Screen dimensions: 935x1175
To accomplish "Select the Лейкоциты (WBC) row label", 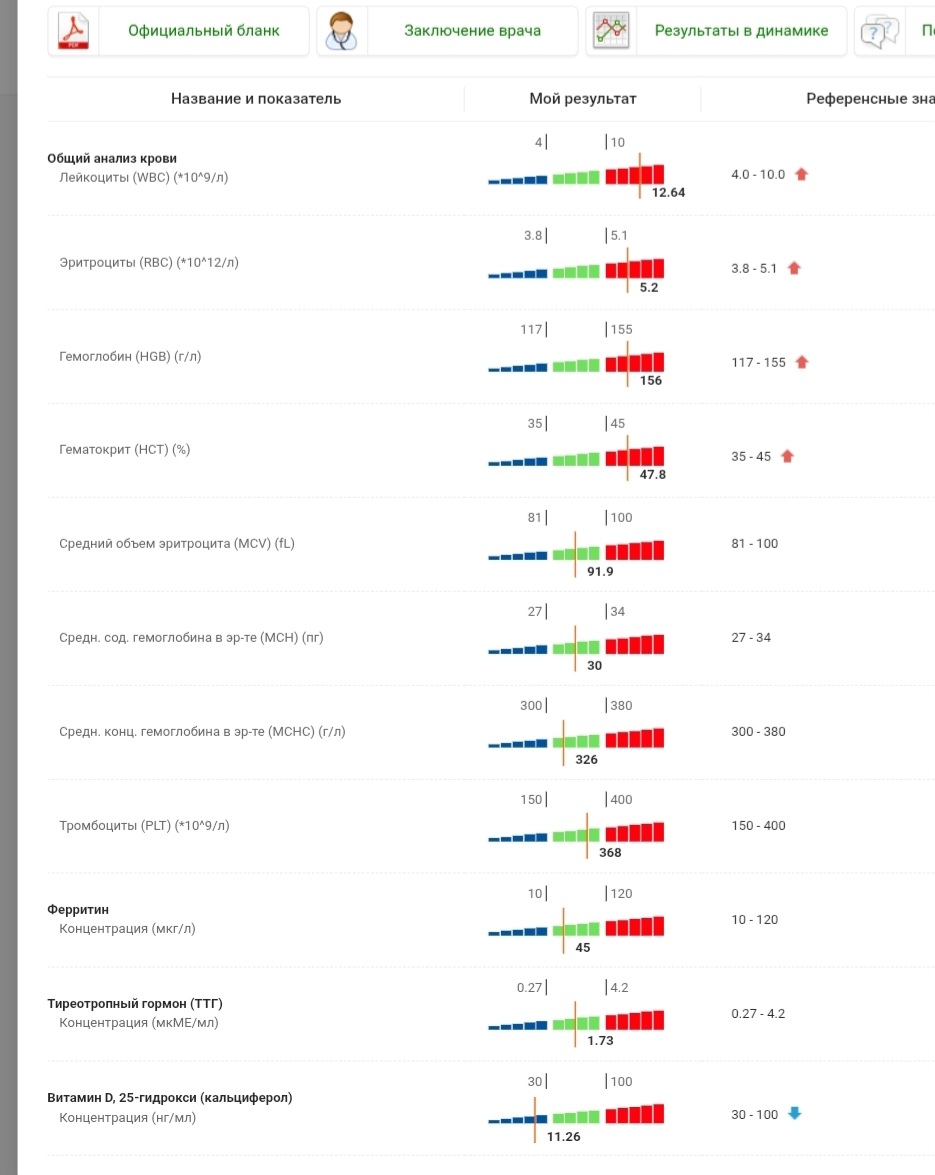I will pyautogui.click(x=151, y=177).
